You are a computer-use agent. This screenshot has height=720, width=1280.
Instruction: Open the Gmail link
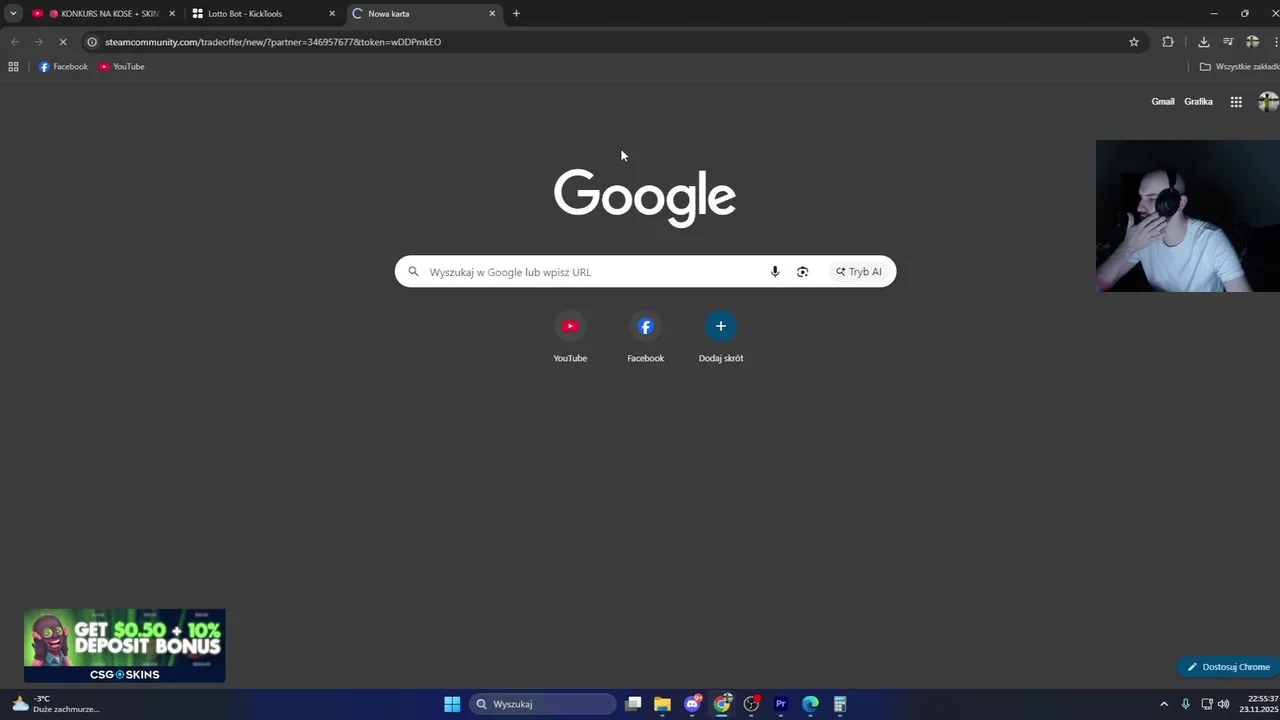[x=1163, y=102]
